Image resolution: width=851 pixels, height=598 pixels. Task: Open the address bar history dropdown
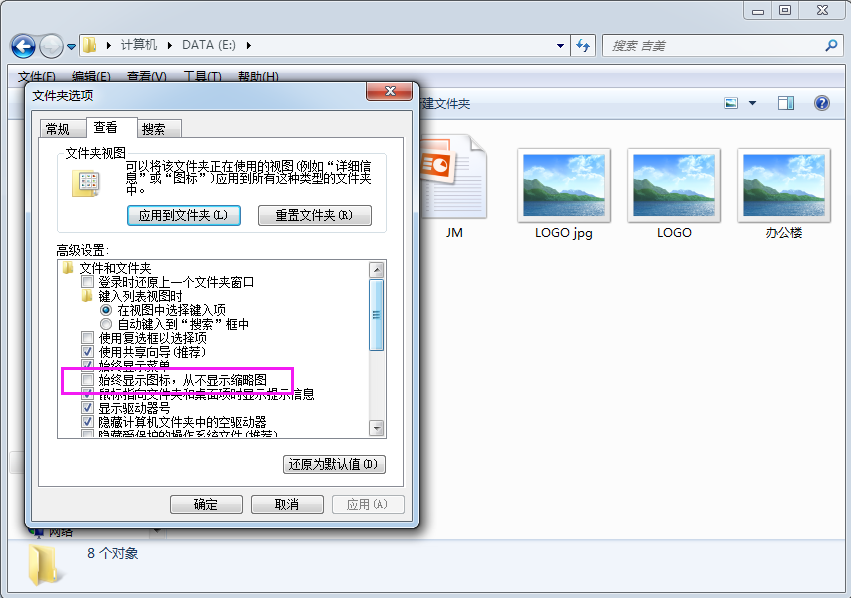point(560,46)
